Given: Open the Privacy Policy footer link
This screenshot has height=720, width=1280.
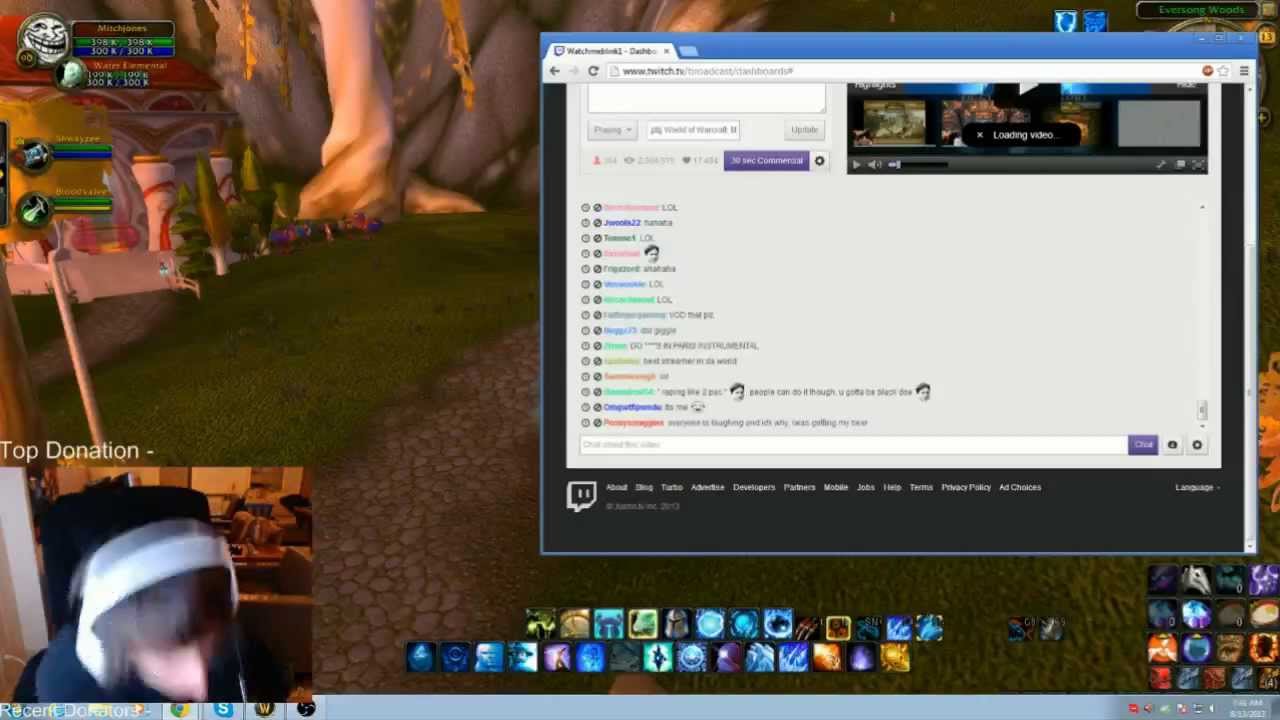Looking at the screenshot, I should click(x=966, y=488).
